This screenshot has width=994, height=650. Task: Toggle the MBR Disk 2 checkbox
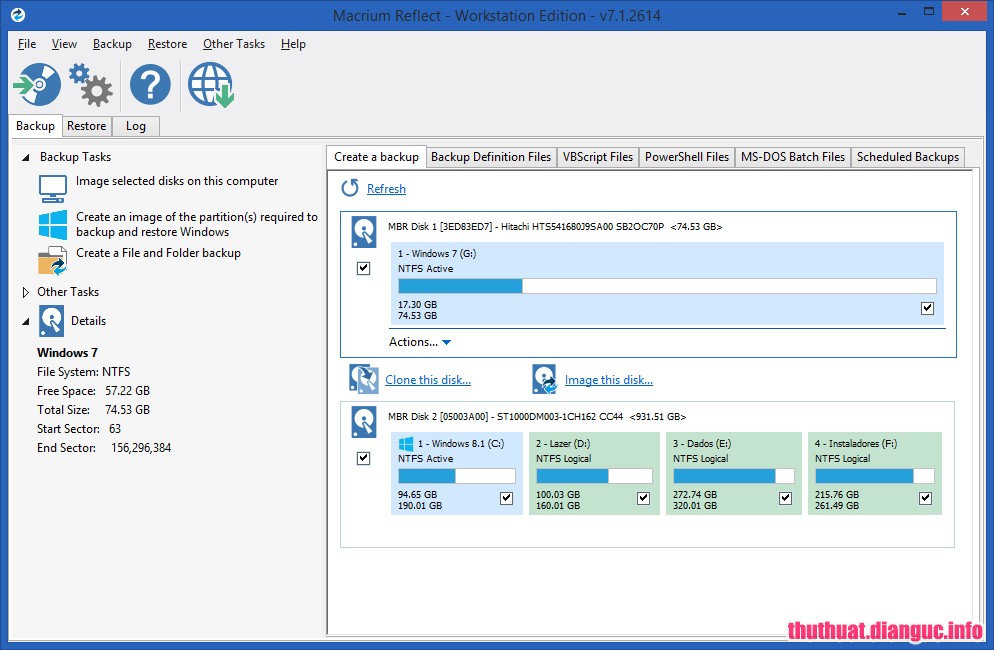click(x=363, y=458)
